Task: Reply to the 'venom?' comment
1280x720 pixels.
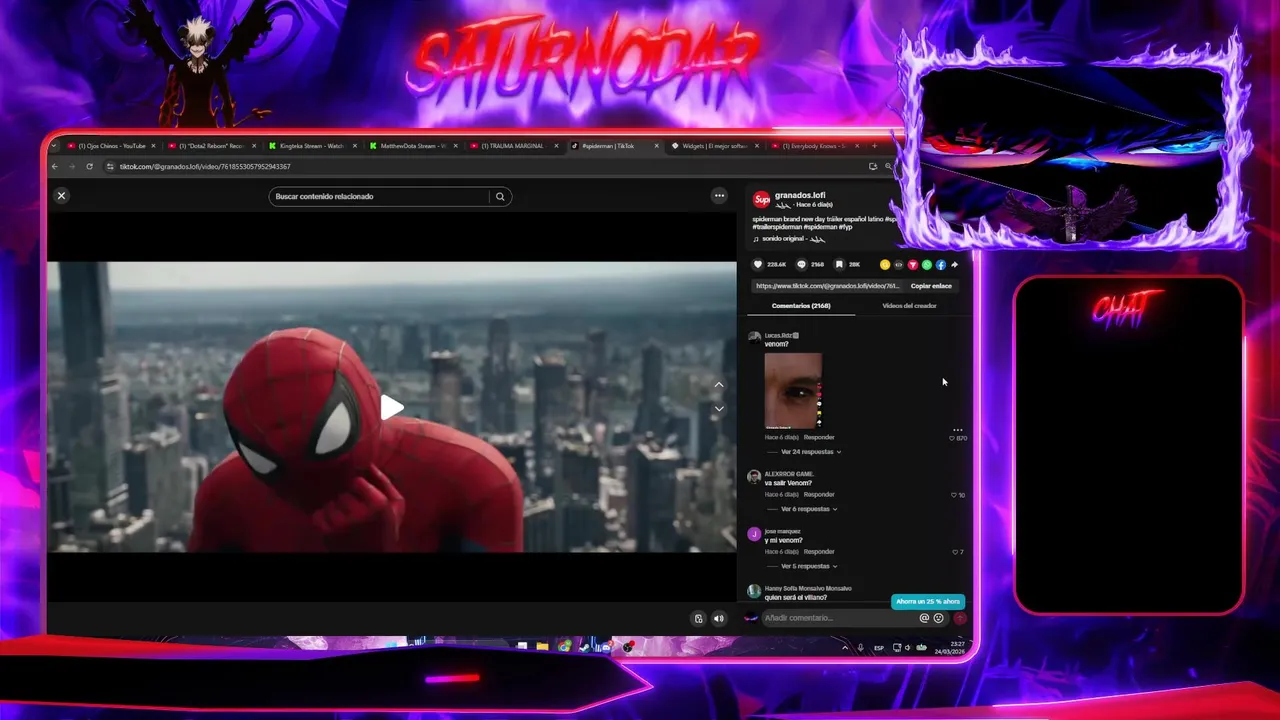Action: pos(819,437)
